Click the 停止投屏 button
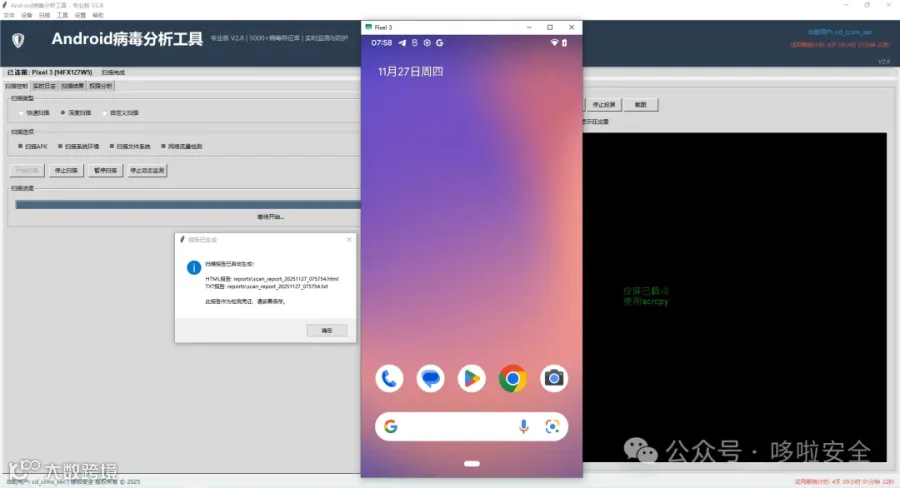 (x=603, y=104)
